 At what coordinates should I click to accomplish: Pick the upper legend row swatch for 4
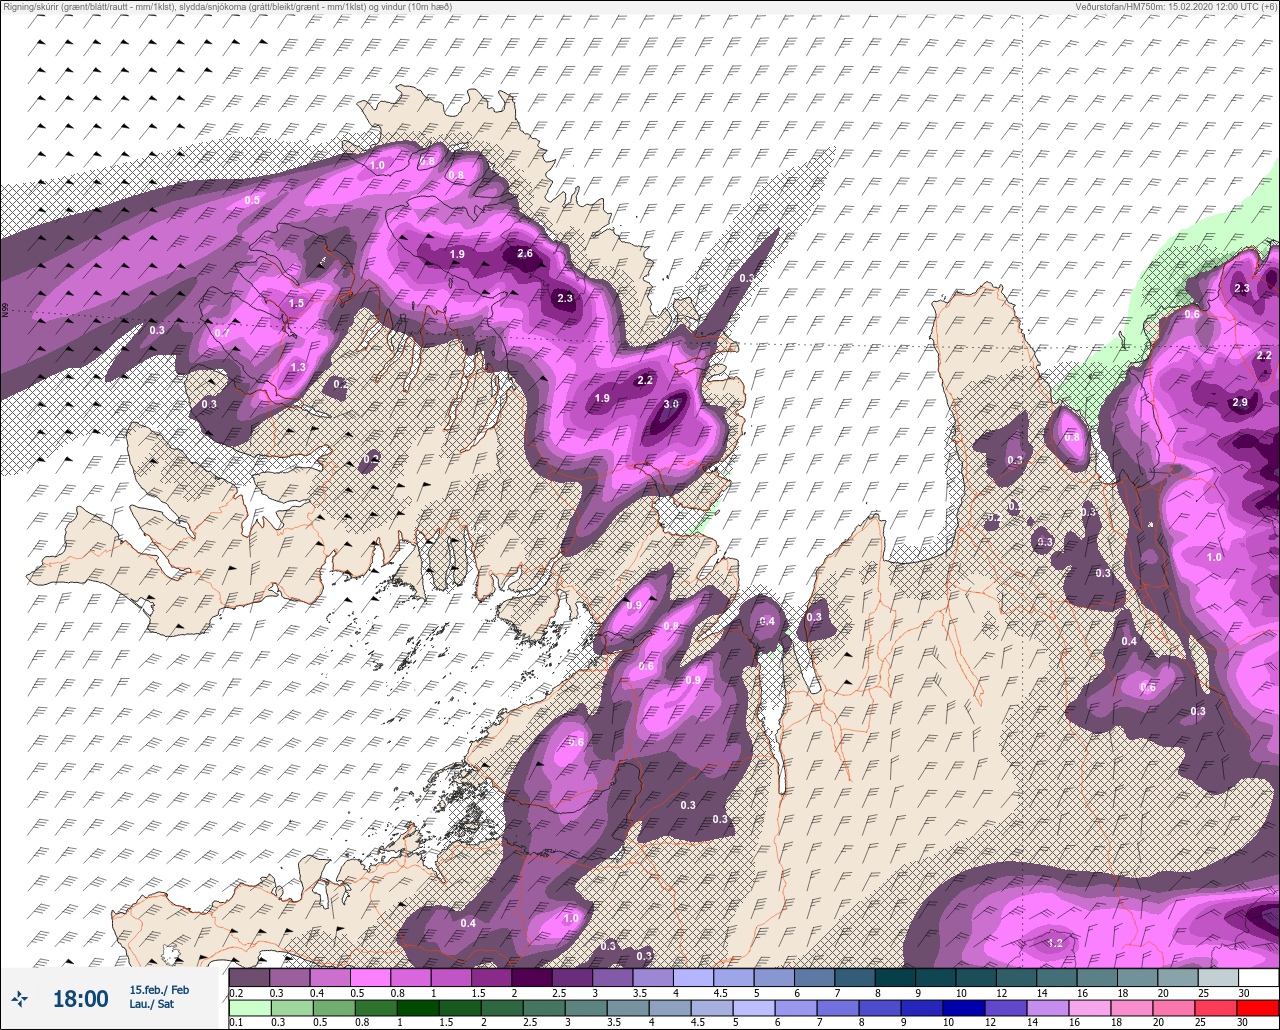pyautogui.click(x=693, y=977)
